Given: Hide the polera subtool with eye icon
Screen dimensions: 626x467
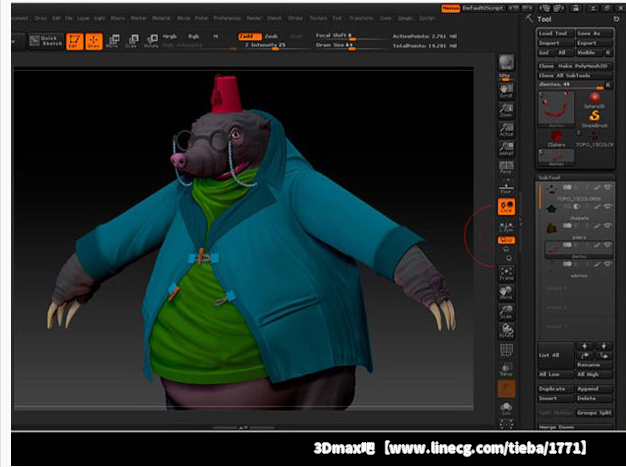Looking at the screenshot, I should pyautogui.click(x=607, y=226).
